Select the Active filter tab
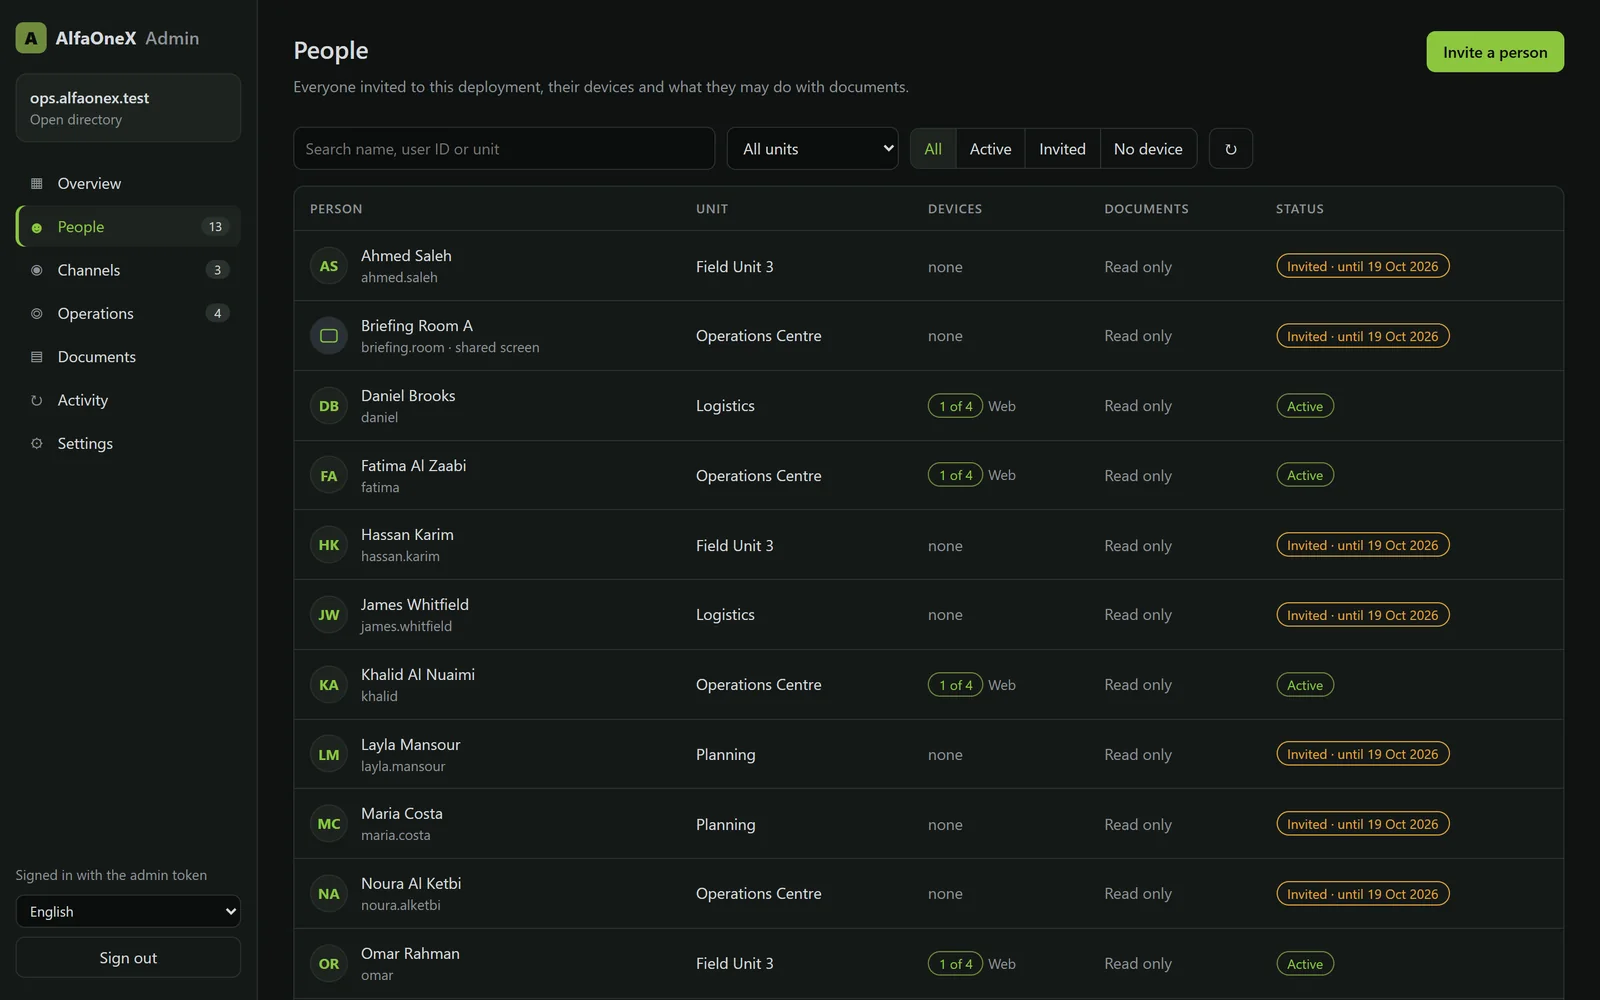1600x1000 pixels. pos(990,149)
